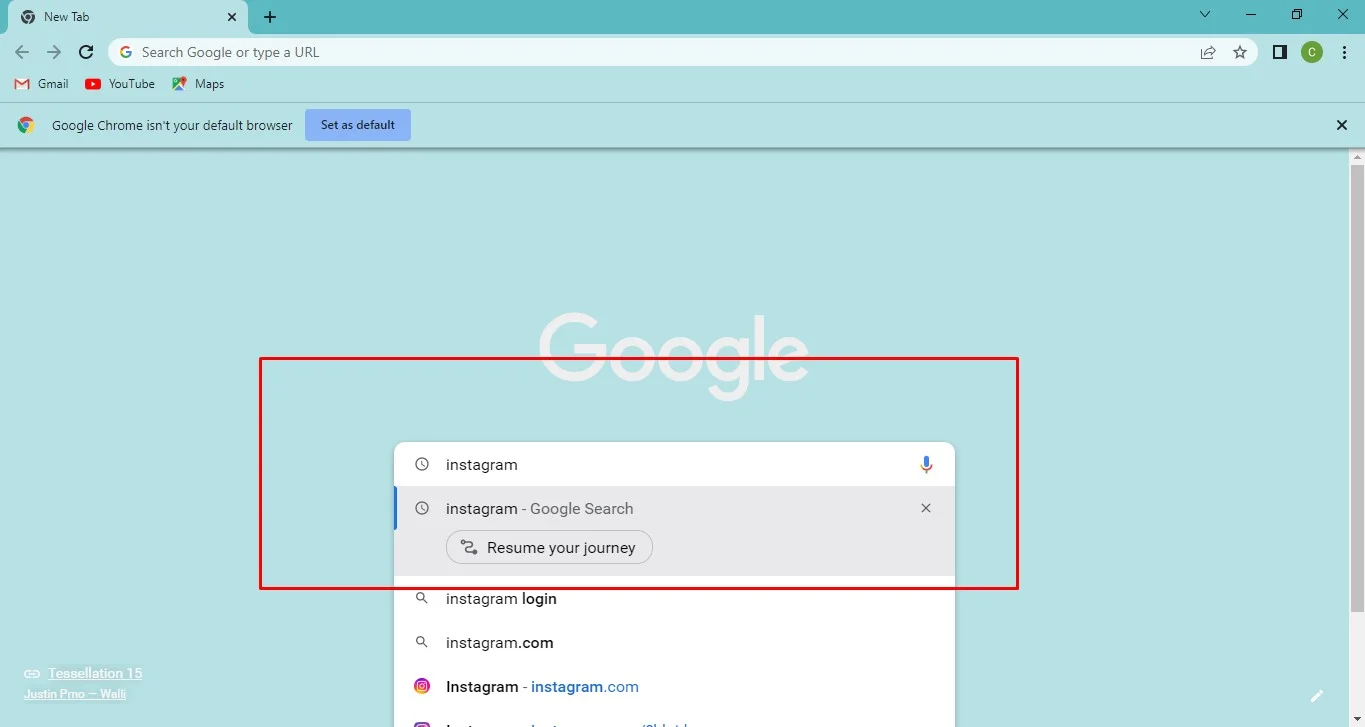Open a new tab with plus button
Image resolution: width=1365 pixels, height=727 pixels.
(270, 17)
